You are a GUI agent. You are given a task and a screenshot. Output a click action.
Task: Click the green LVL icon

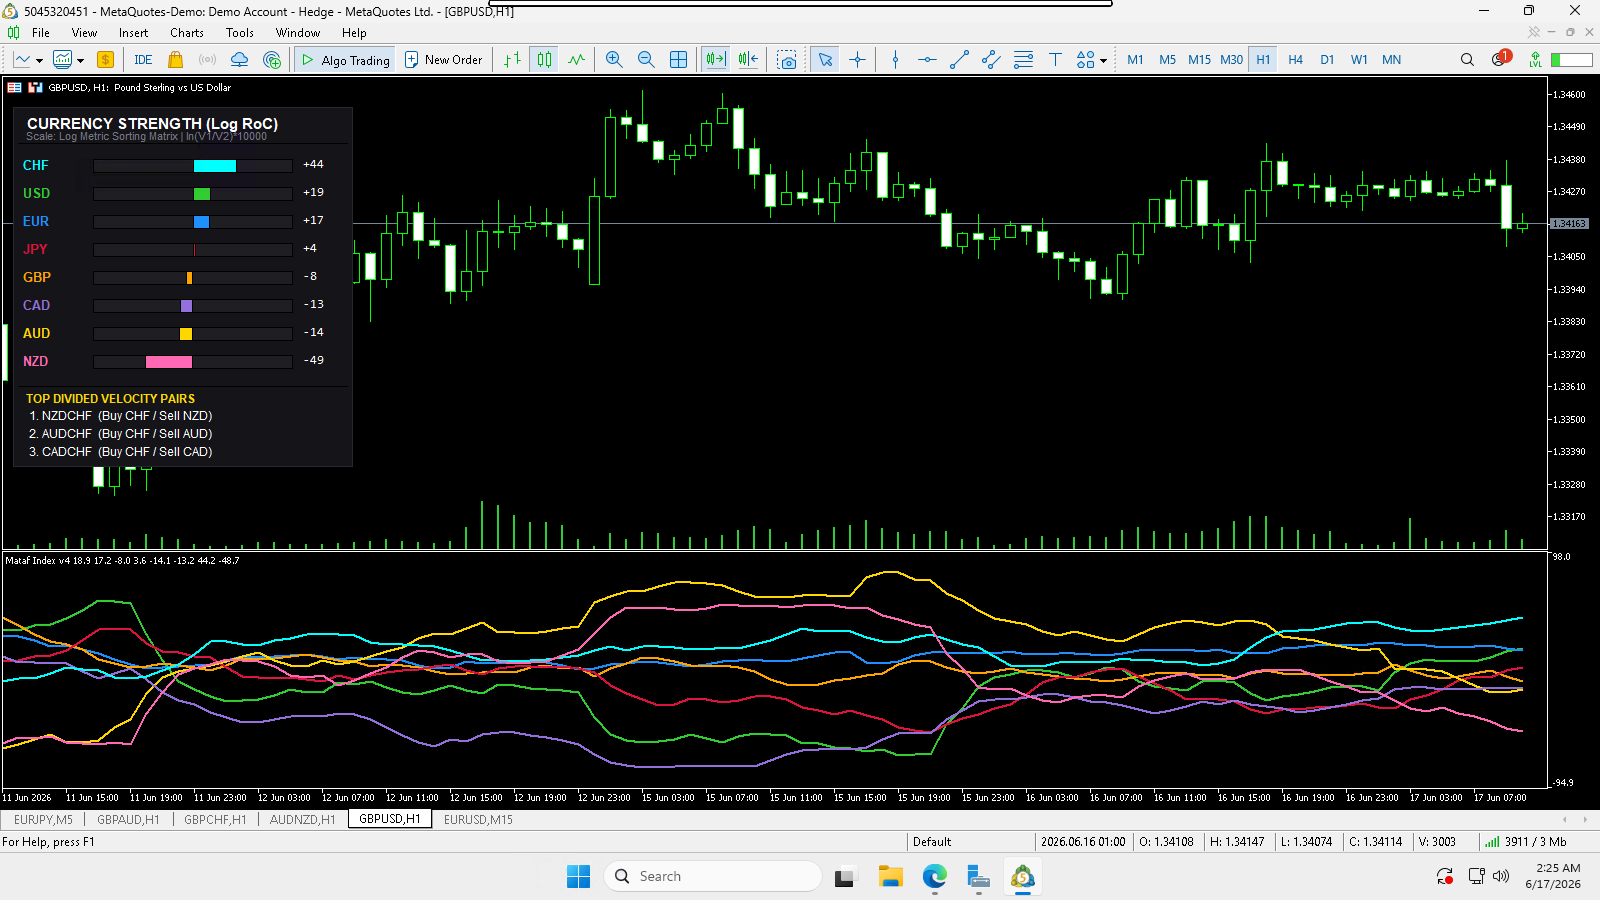click(x=1535, y=60)
